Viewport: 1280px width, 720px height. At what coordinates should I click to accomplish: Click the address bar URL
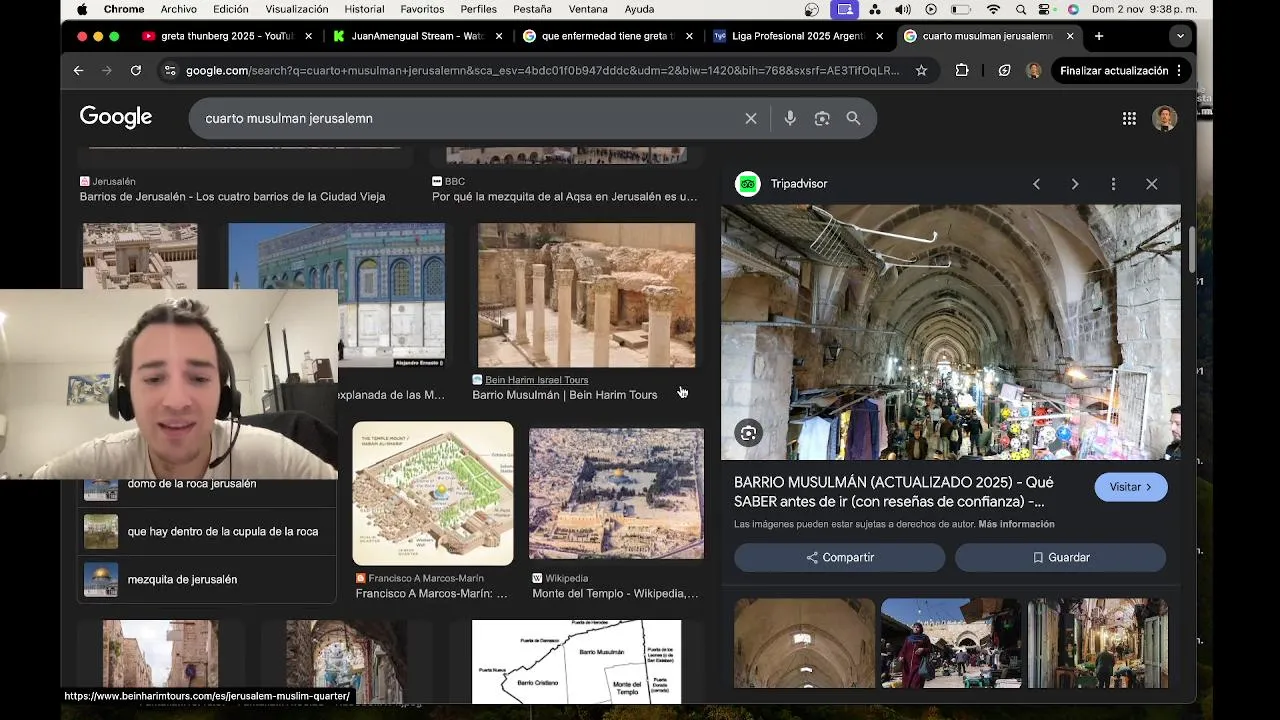click(x=542, y=71)
